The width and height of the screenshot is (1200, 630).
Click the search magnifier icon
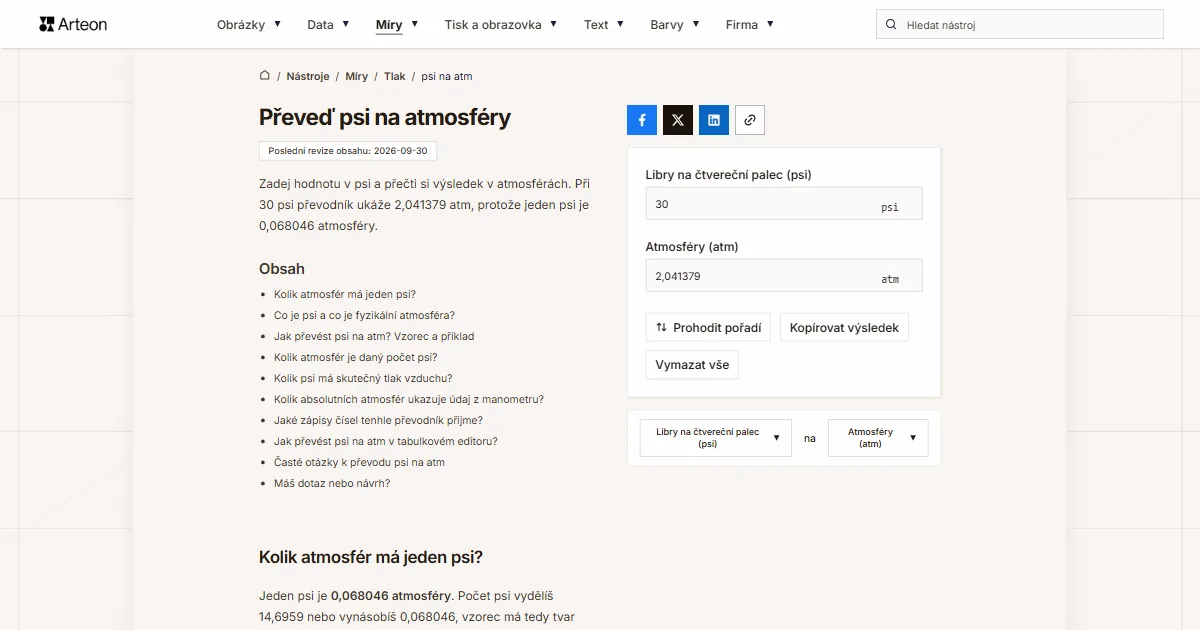(891, 25)
